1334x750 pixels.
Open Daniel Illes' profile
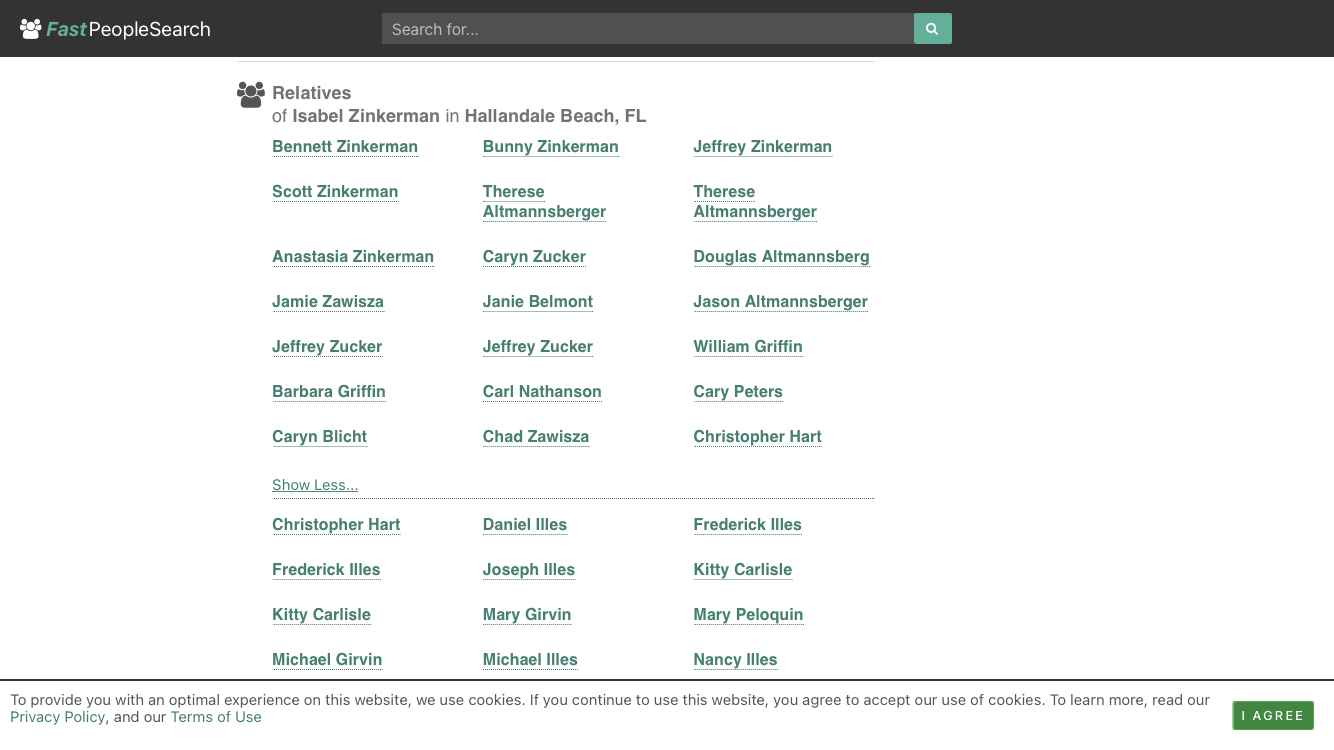[x=525, y=525]
